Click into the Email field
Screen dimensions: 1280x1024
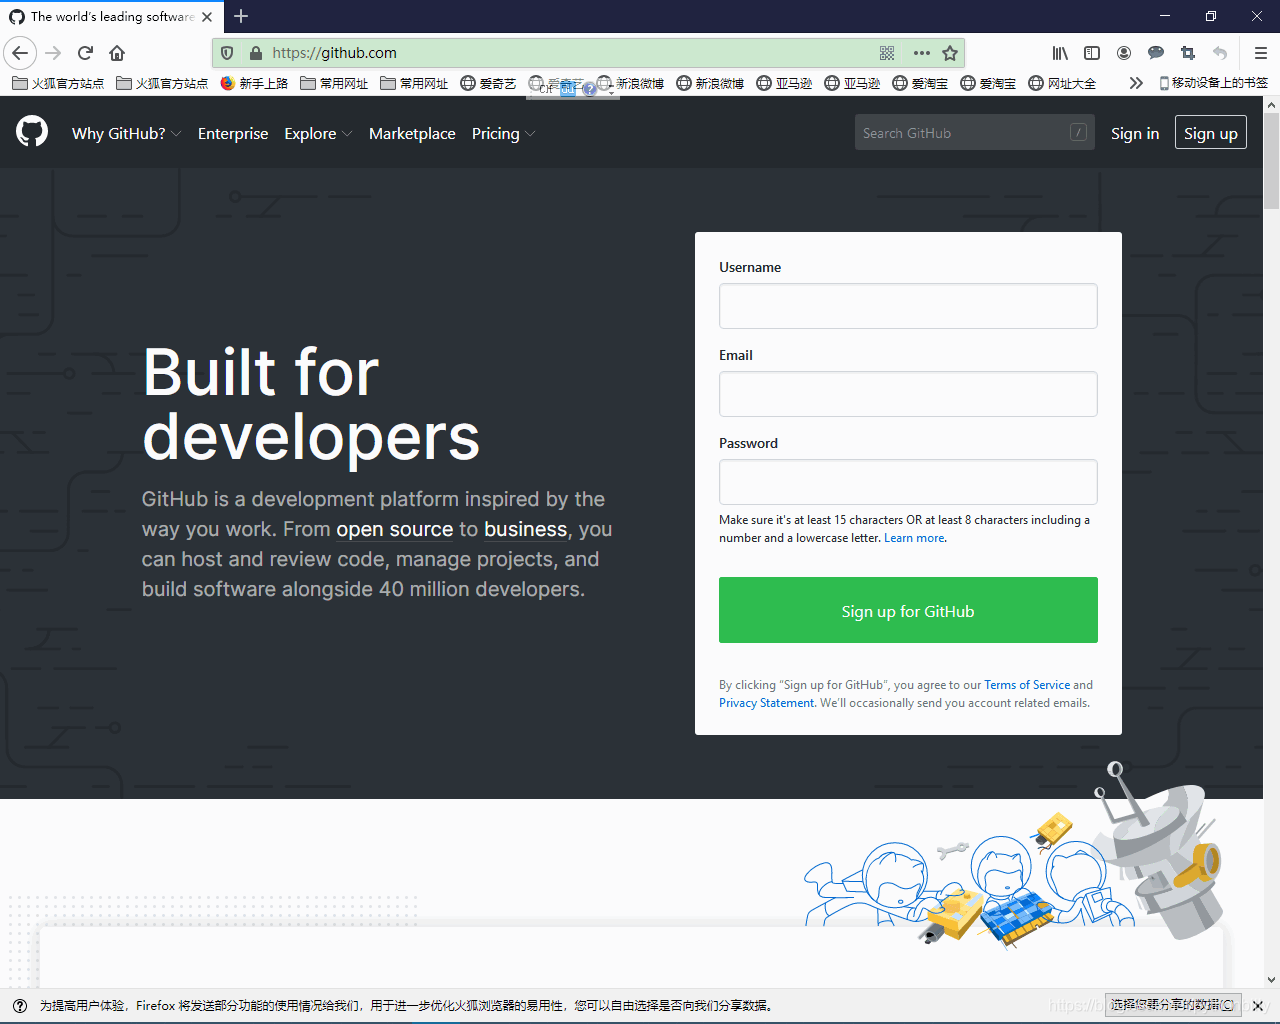coord(908,394)
